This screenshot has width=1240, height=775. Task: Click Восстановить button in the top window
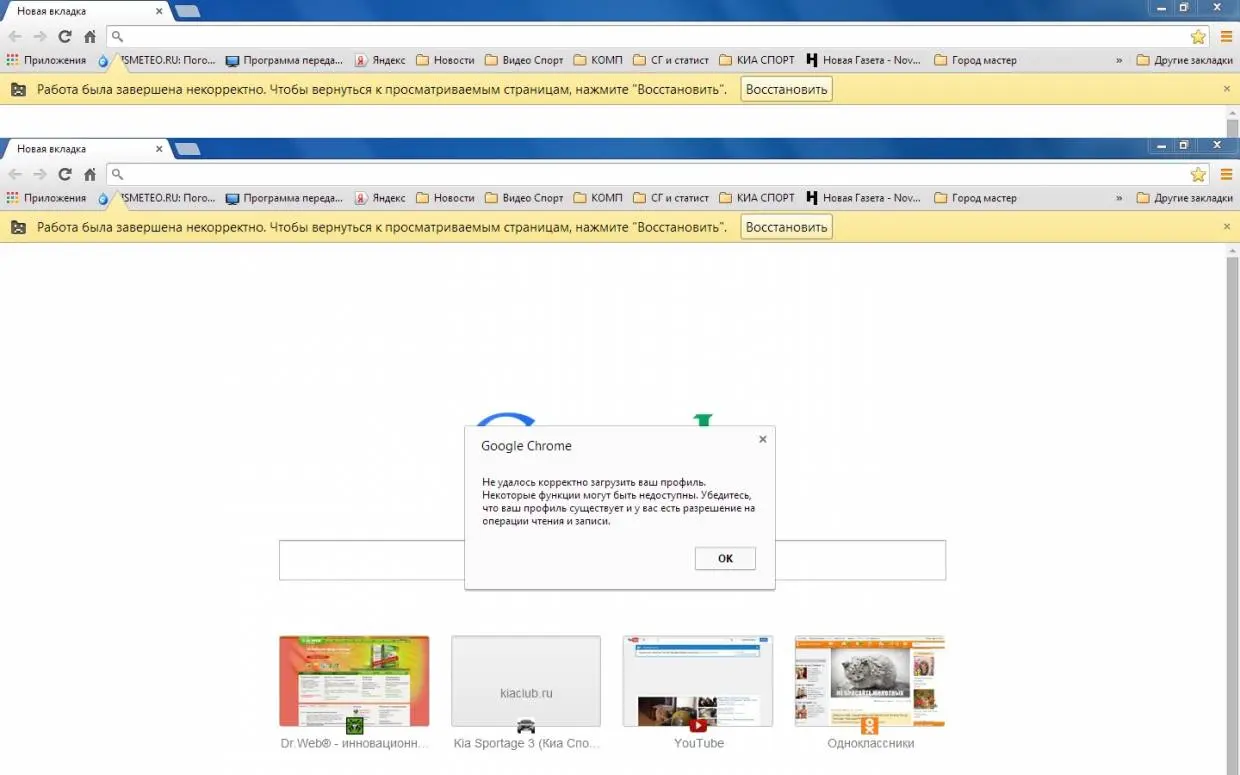tap(787, 89)
